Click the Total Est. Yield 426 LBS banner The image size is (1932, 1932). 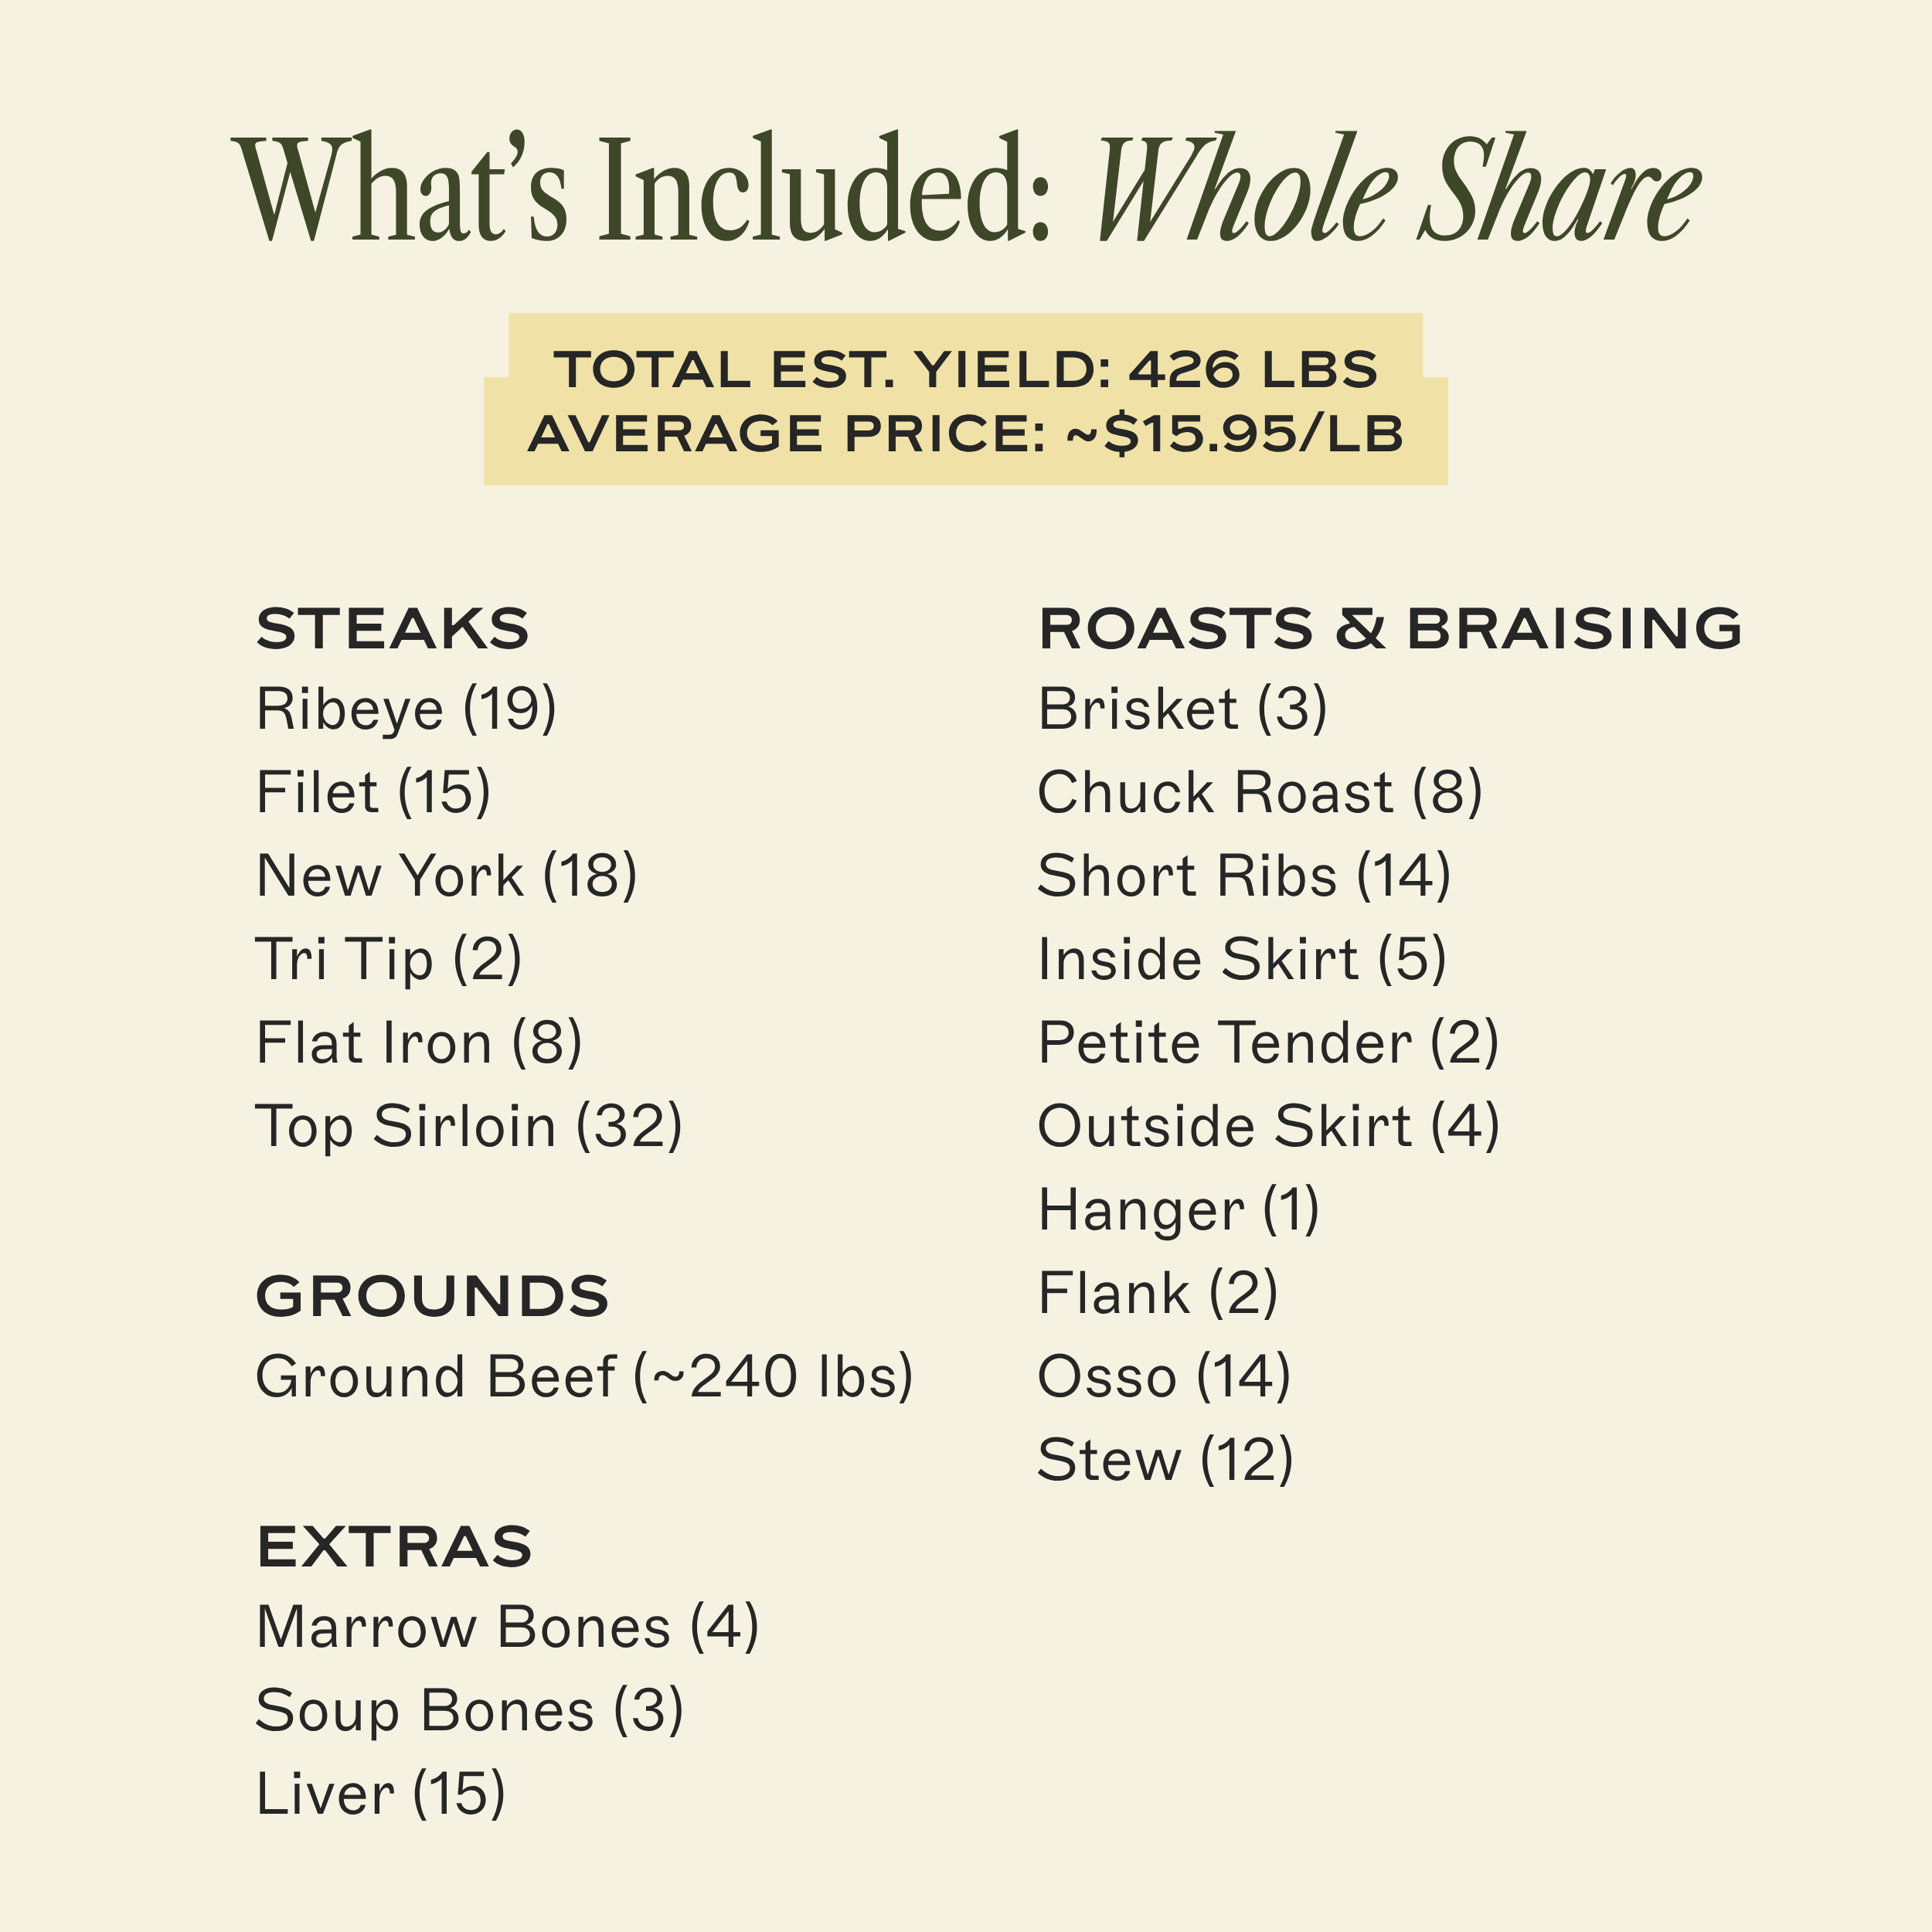[966, 369]
